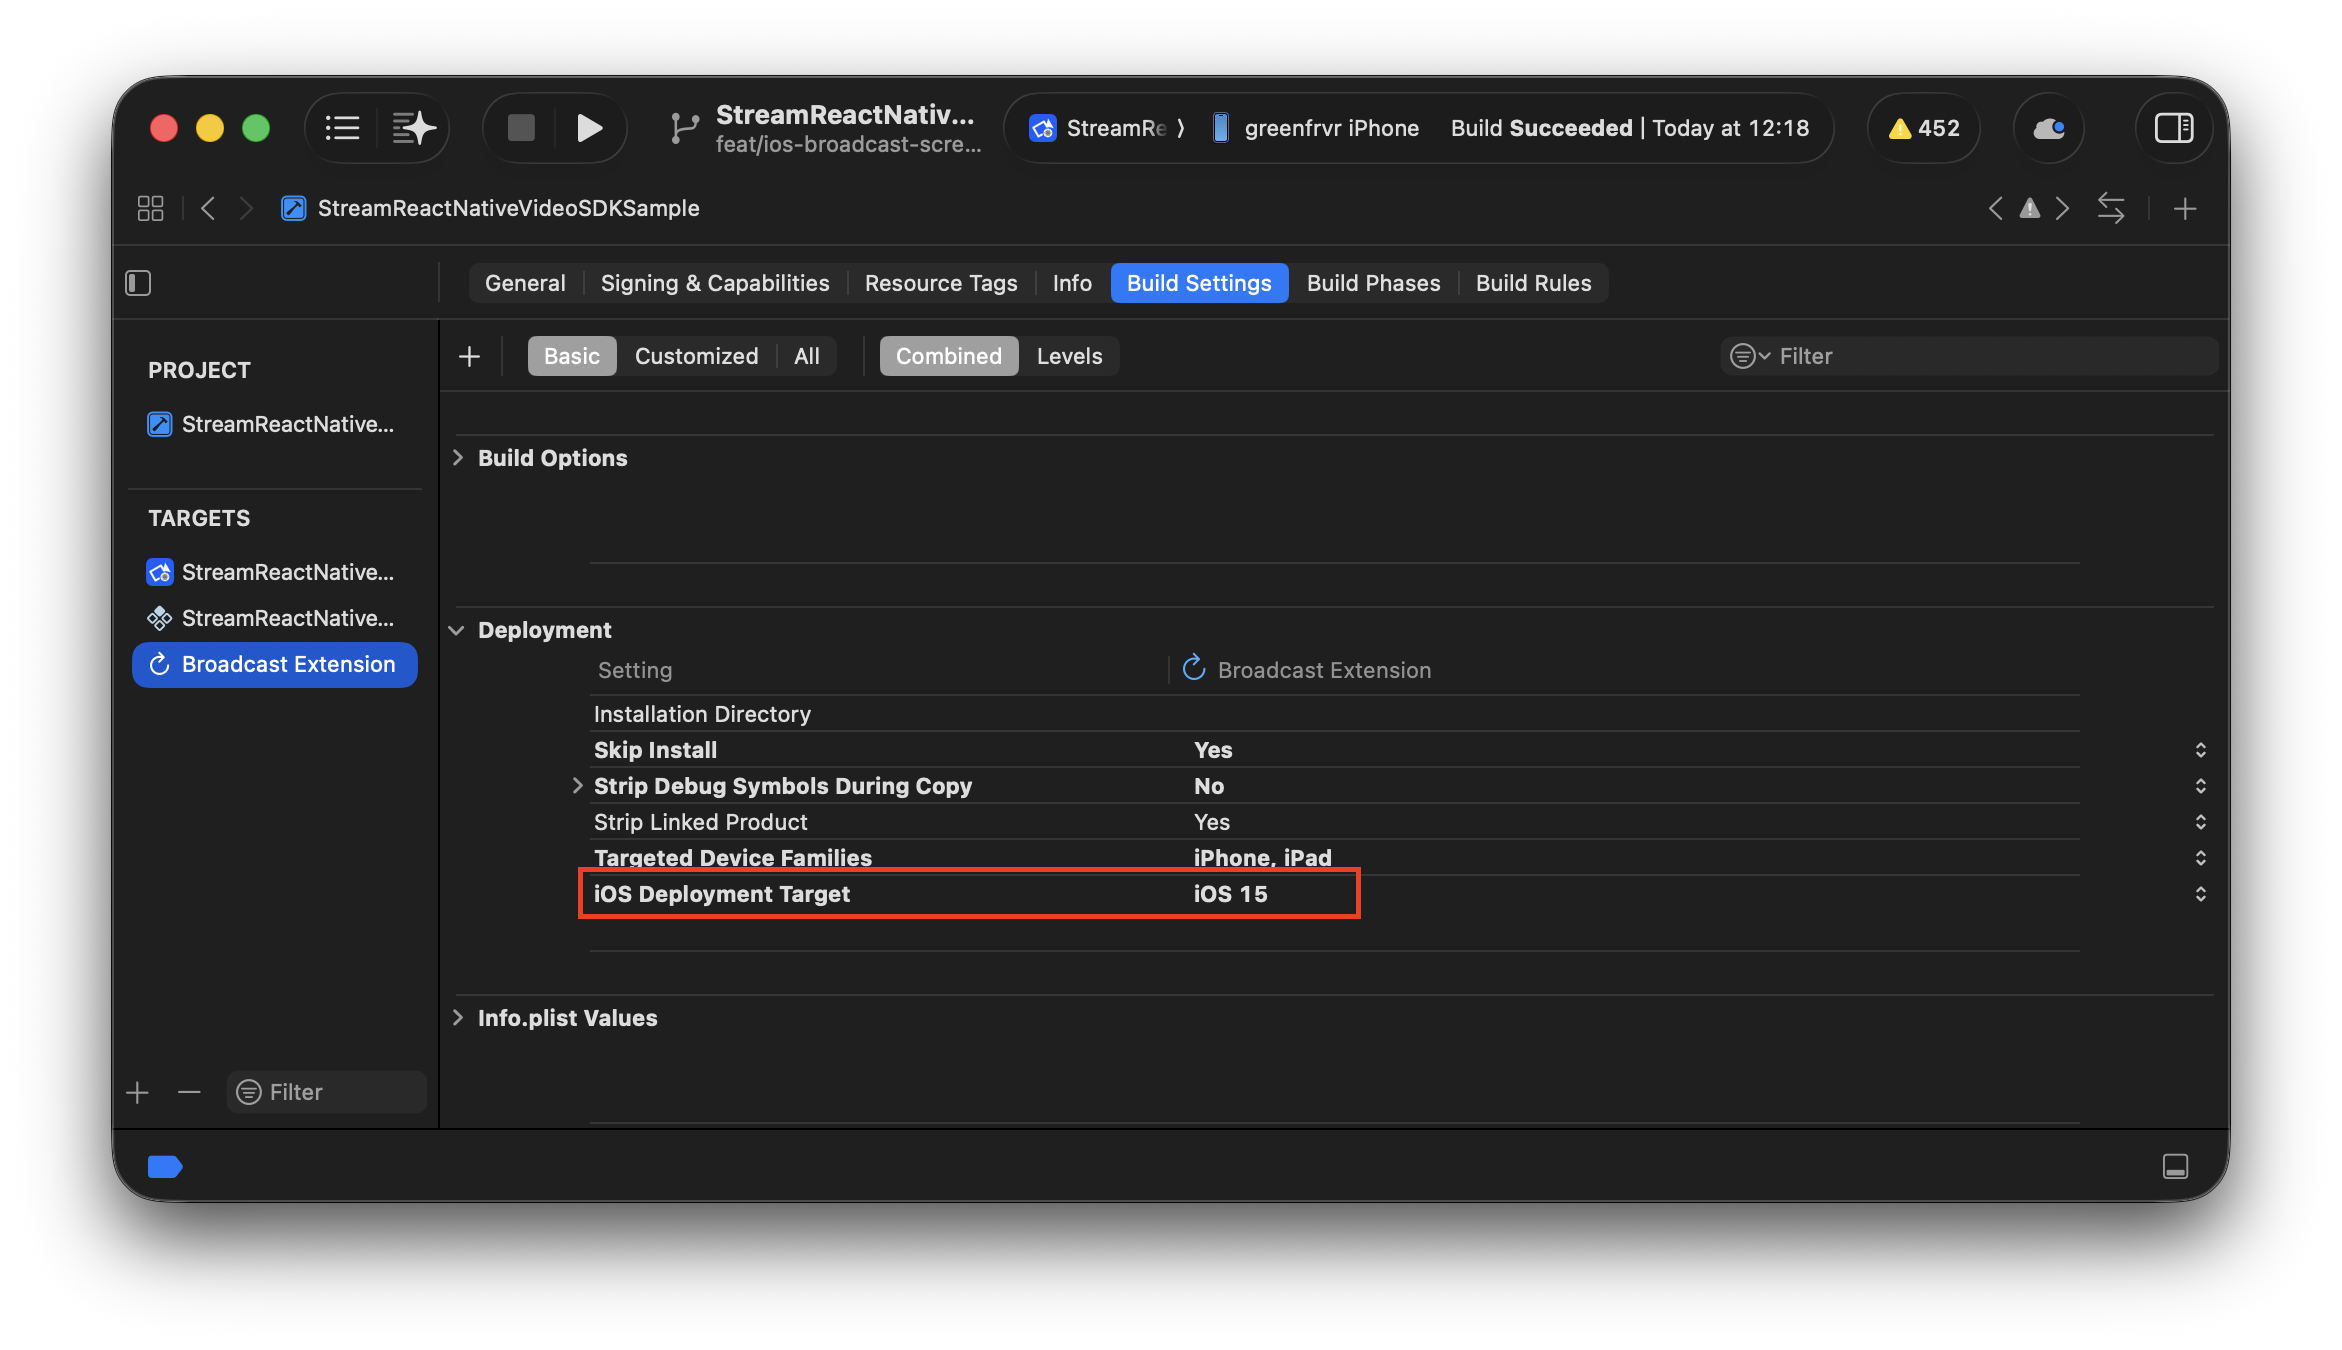Show Basic build settings
The height and width of the screenshot is (1350, 2342).
(572, 356)
